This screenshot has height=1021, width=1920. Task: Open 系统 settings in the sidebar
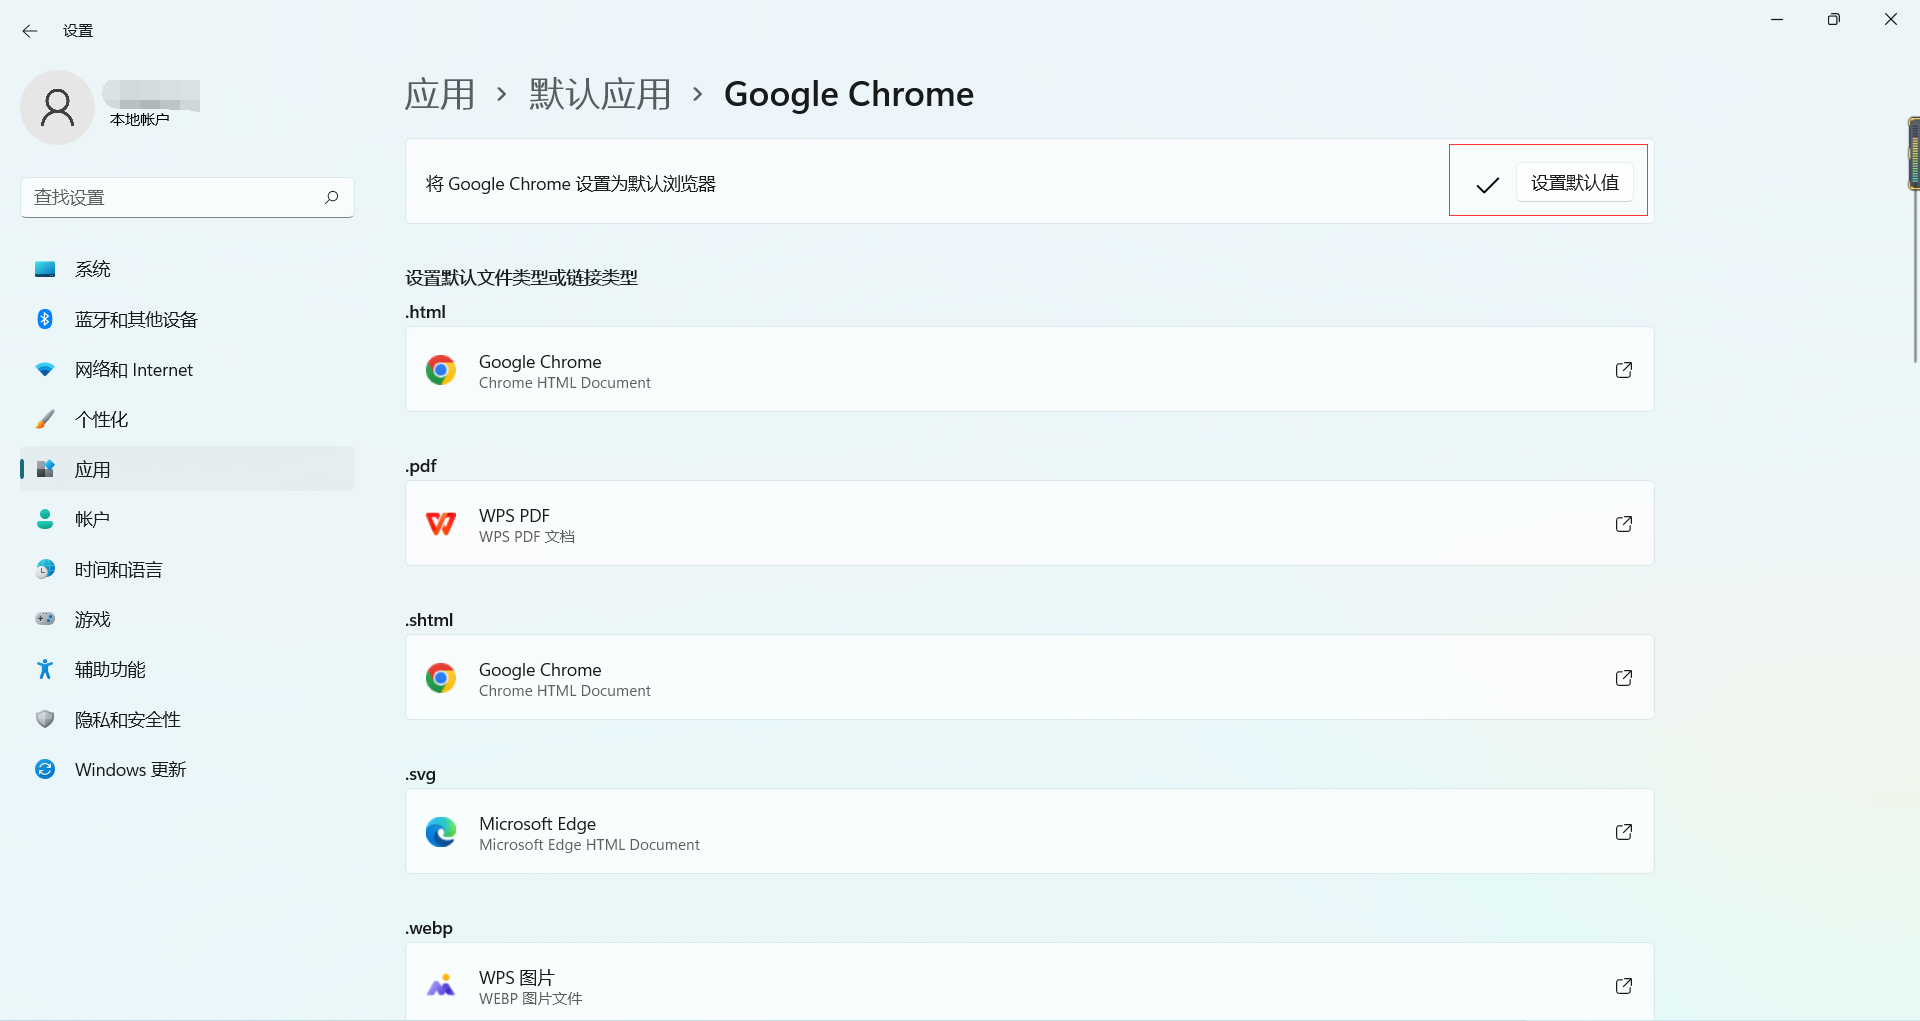187,269
